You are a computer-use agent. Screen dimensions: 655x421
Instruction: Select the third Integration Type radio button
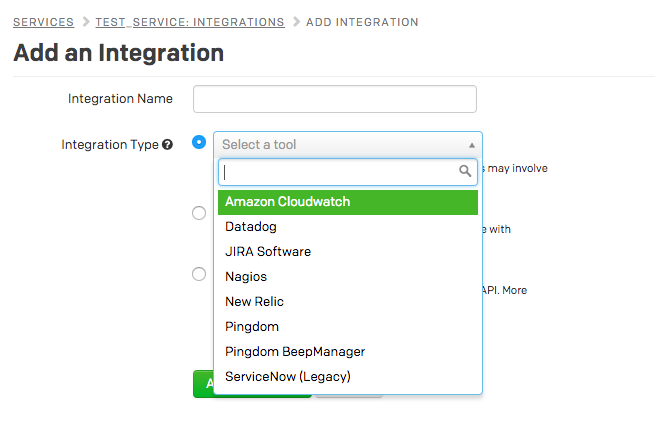pos(199,274)
